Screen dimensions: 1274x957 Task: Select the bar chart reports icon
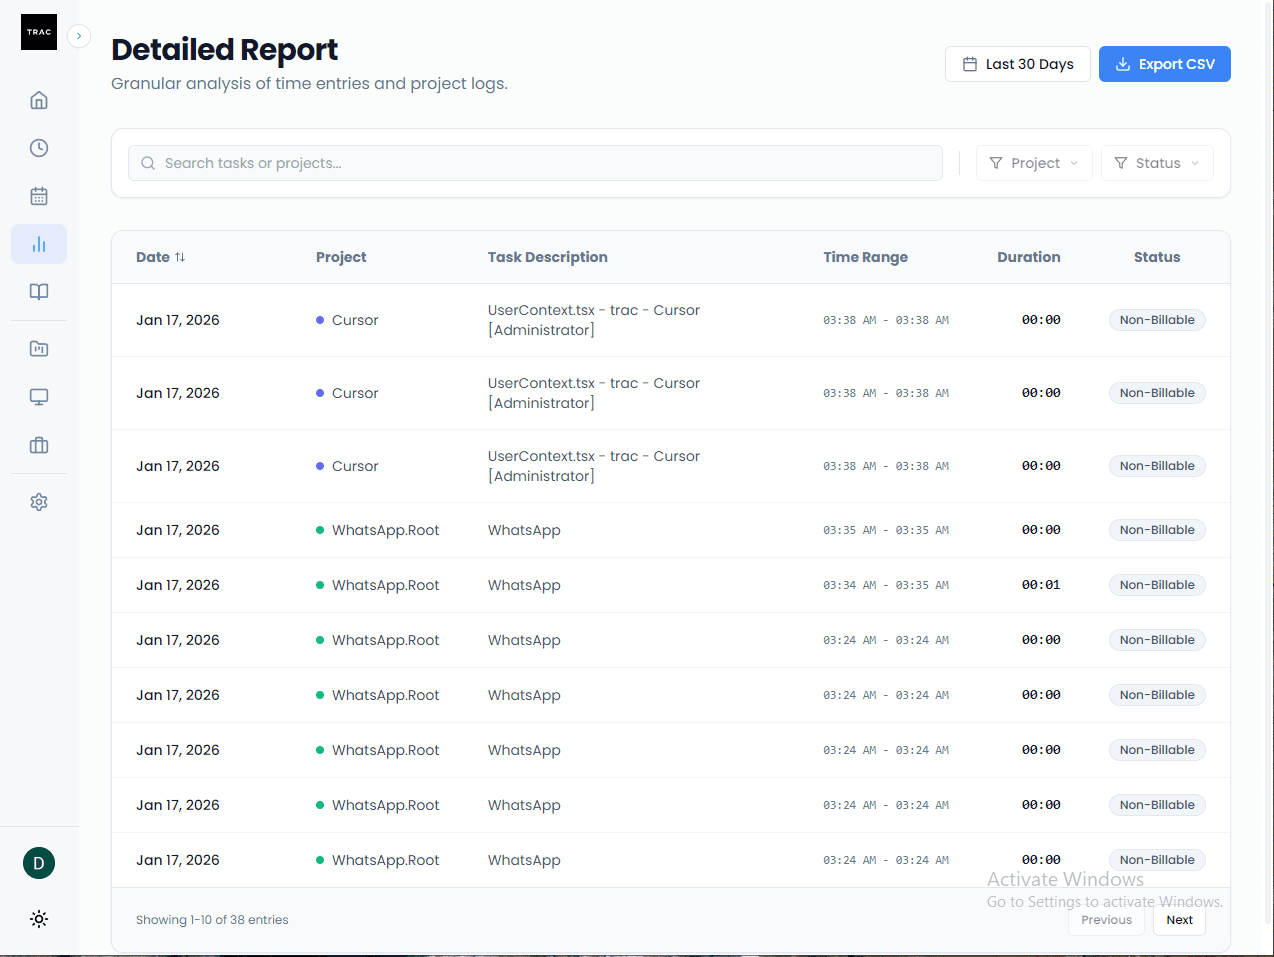(x=39, y=244)
